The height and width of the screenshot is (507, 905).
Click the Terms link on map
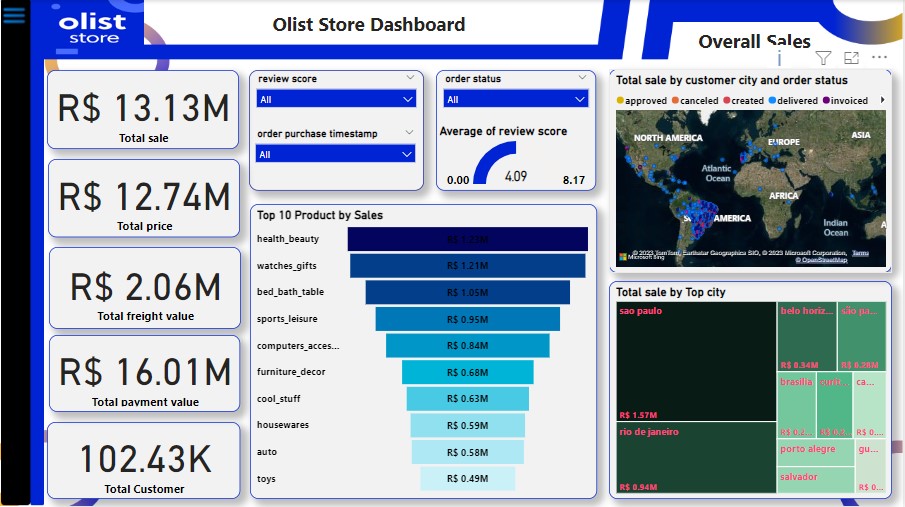[860, 254]
